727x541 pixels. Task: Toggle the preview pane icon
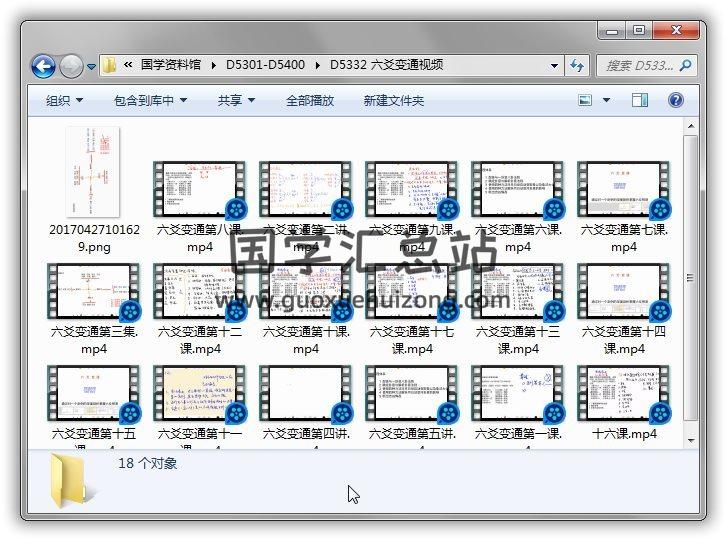(640, 100)
